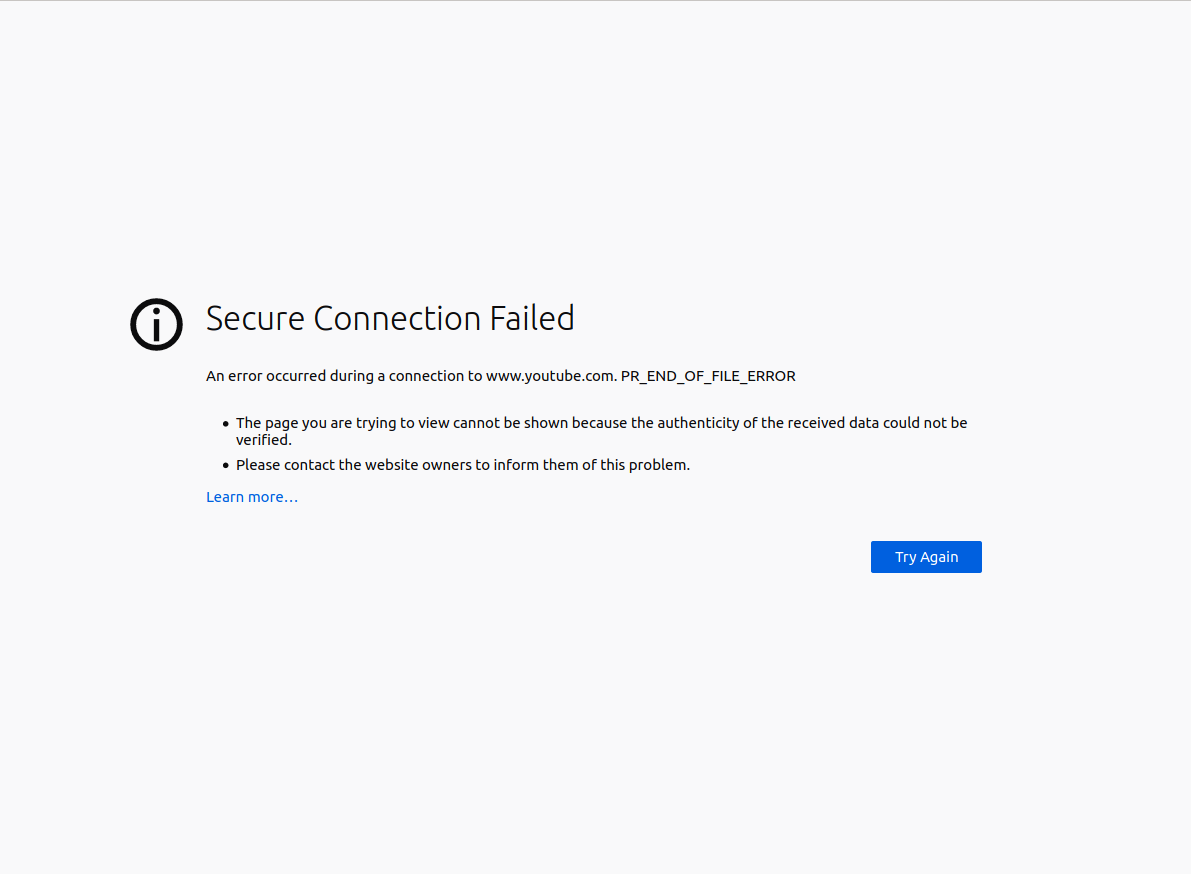Screen dimensions: 1191x874
Task: Click the PR_END_OF_FILE_ERROR code text
Action: click(708, 376)
